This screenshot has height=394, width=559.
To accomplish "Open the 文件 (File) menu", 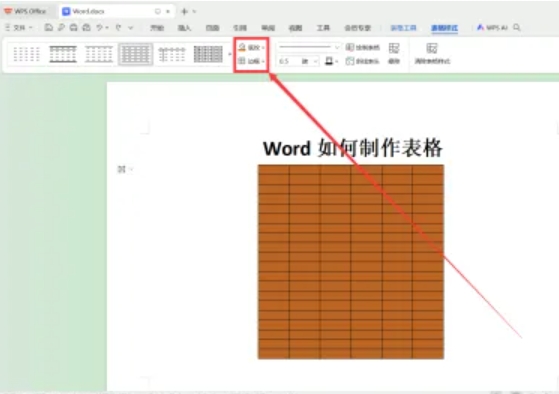I will (19, 27).
